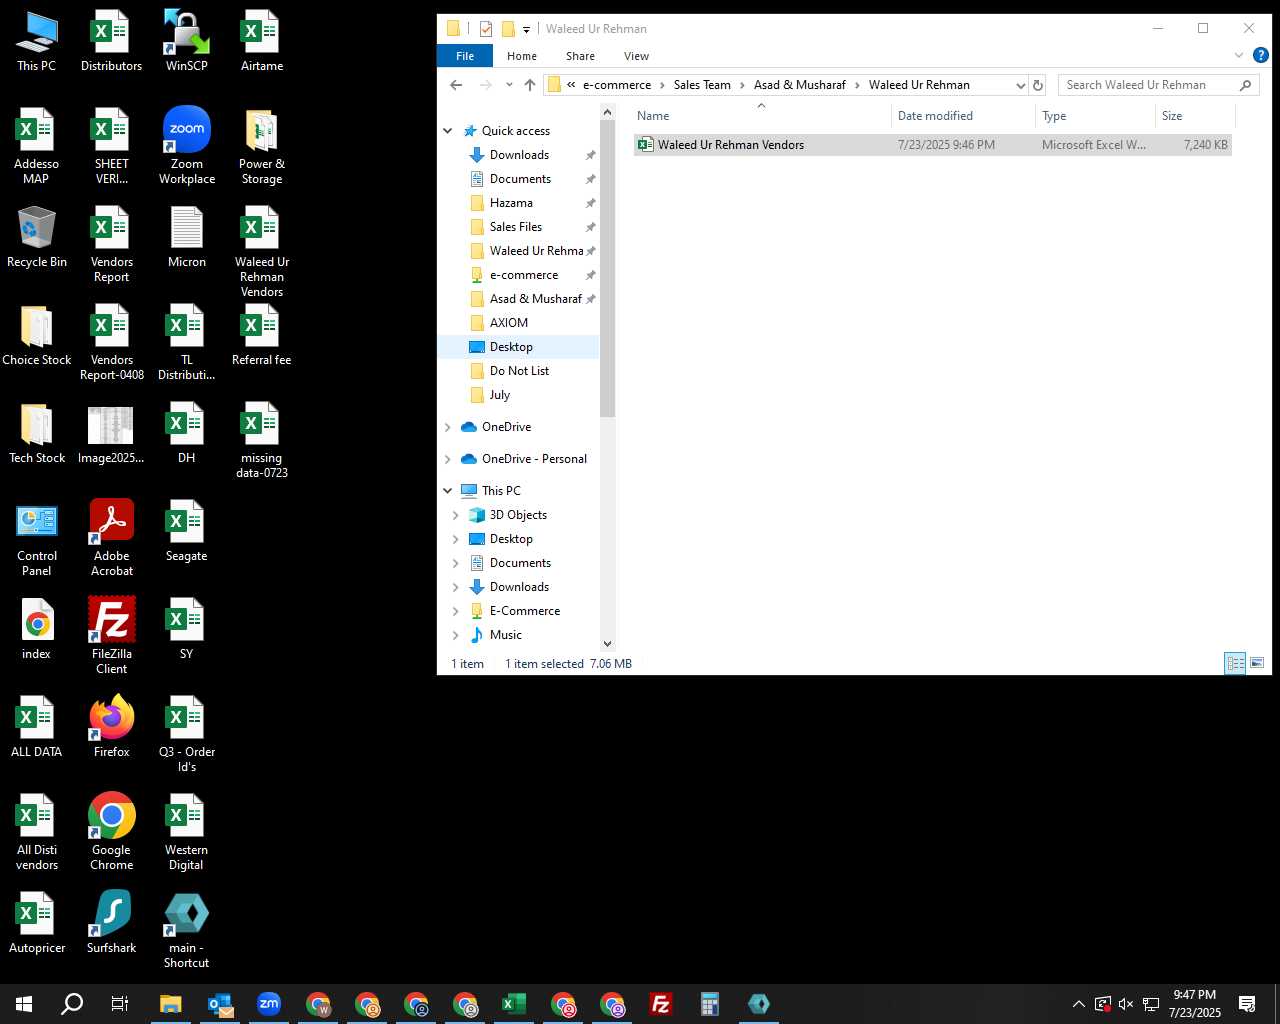Navigate to Sales Team in breadcrumb

tap(702, 85)
